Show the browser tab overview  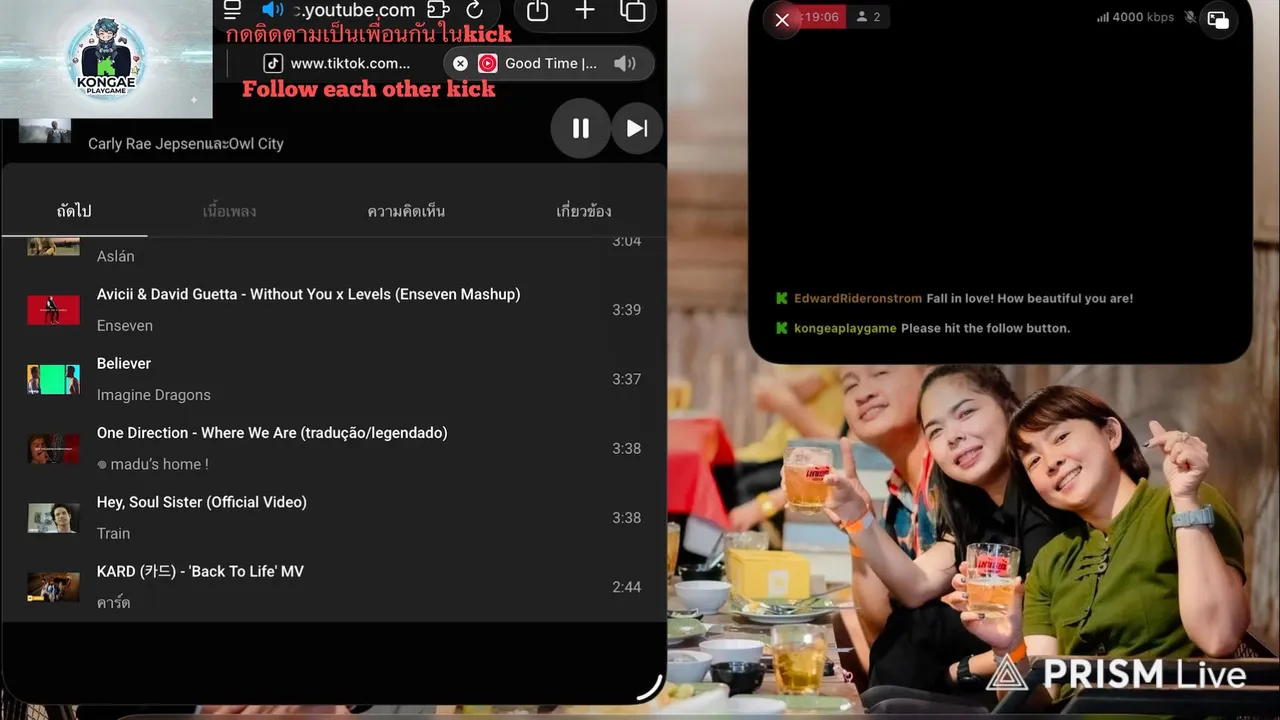[633, 11]
